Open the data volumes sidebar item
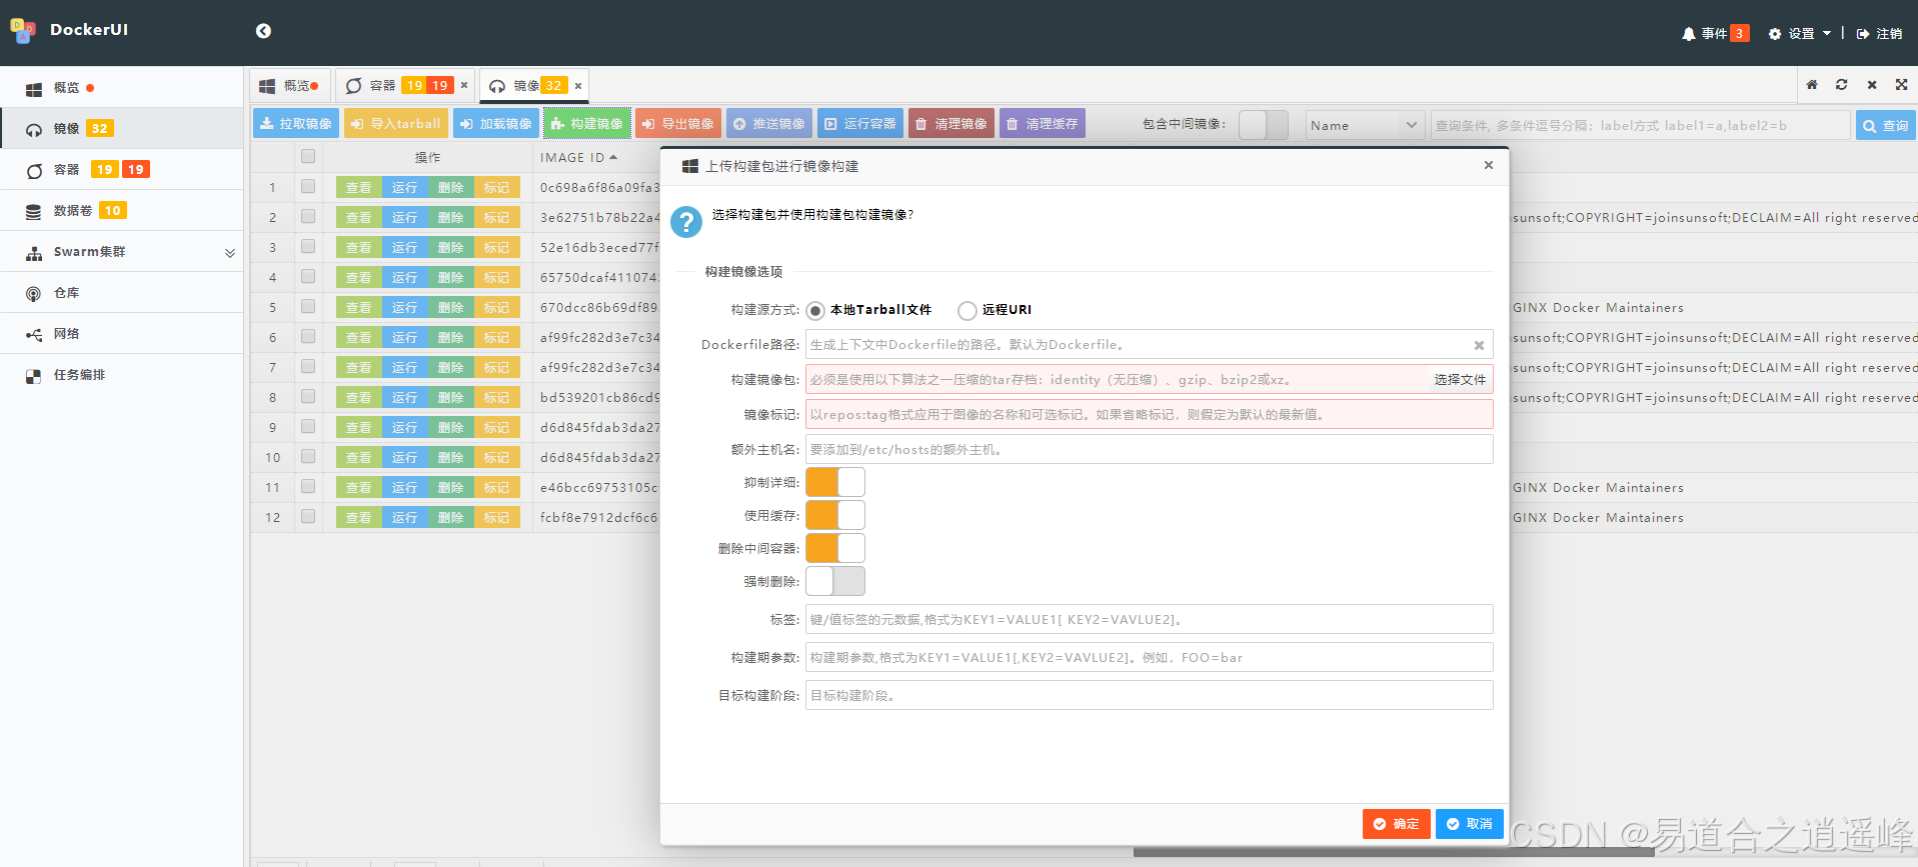1918x867 pixels. click(73, 211)
